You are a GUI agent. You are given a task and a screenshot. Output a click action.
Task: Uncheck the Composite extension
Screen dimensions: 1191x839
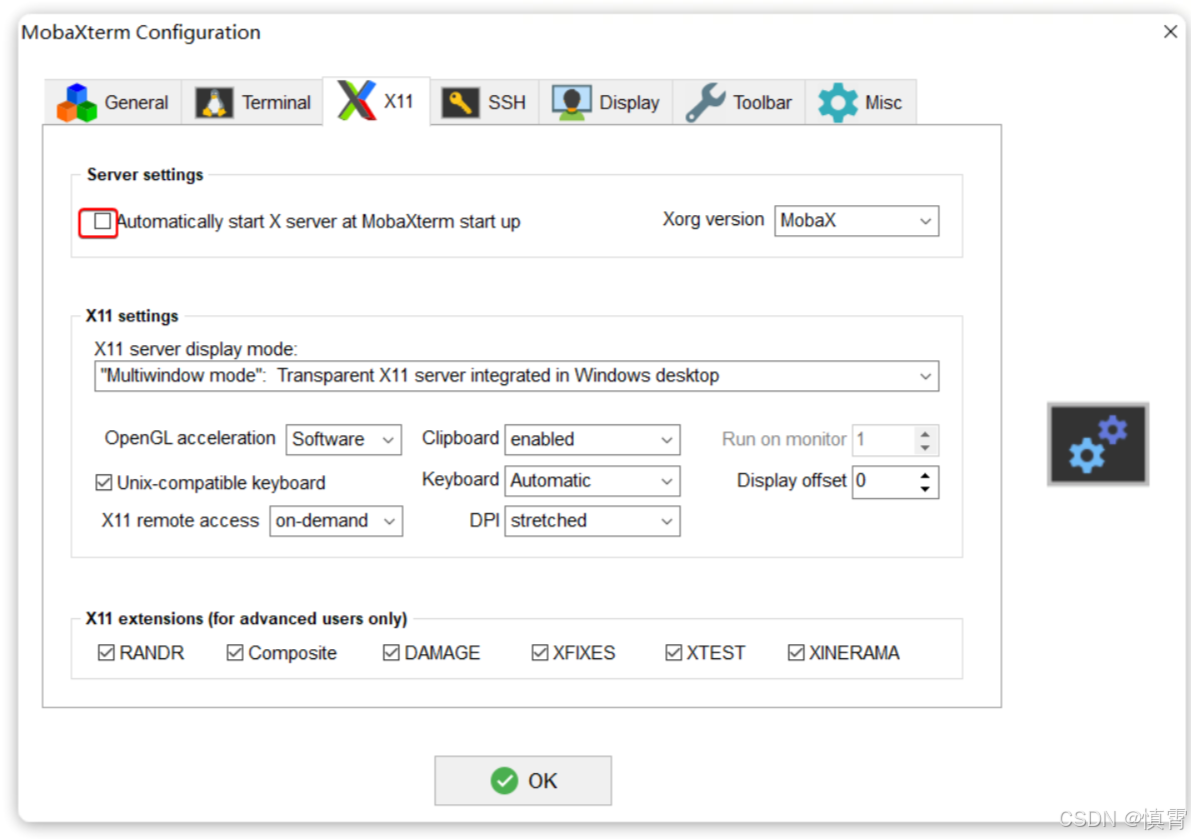235,652
